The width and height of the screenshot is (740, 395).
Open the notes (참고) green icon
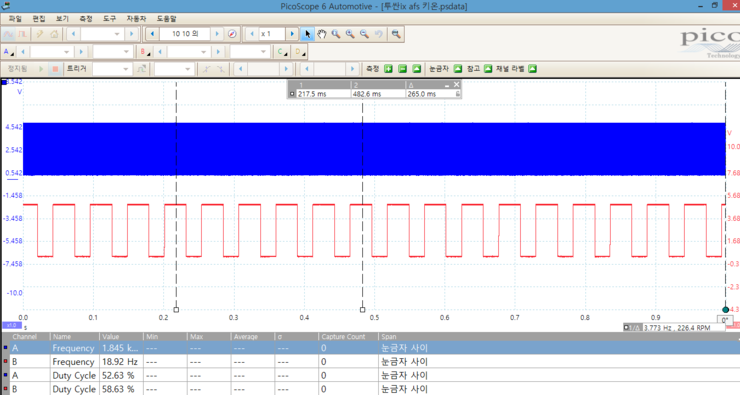coord(488,69)
